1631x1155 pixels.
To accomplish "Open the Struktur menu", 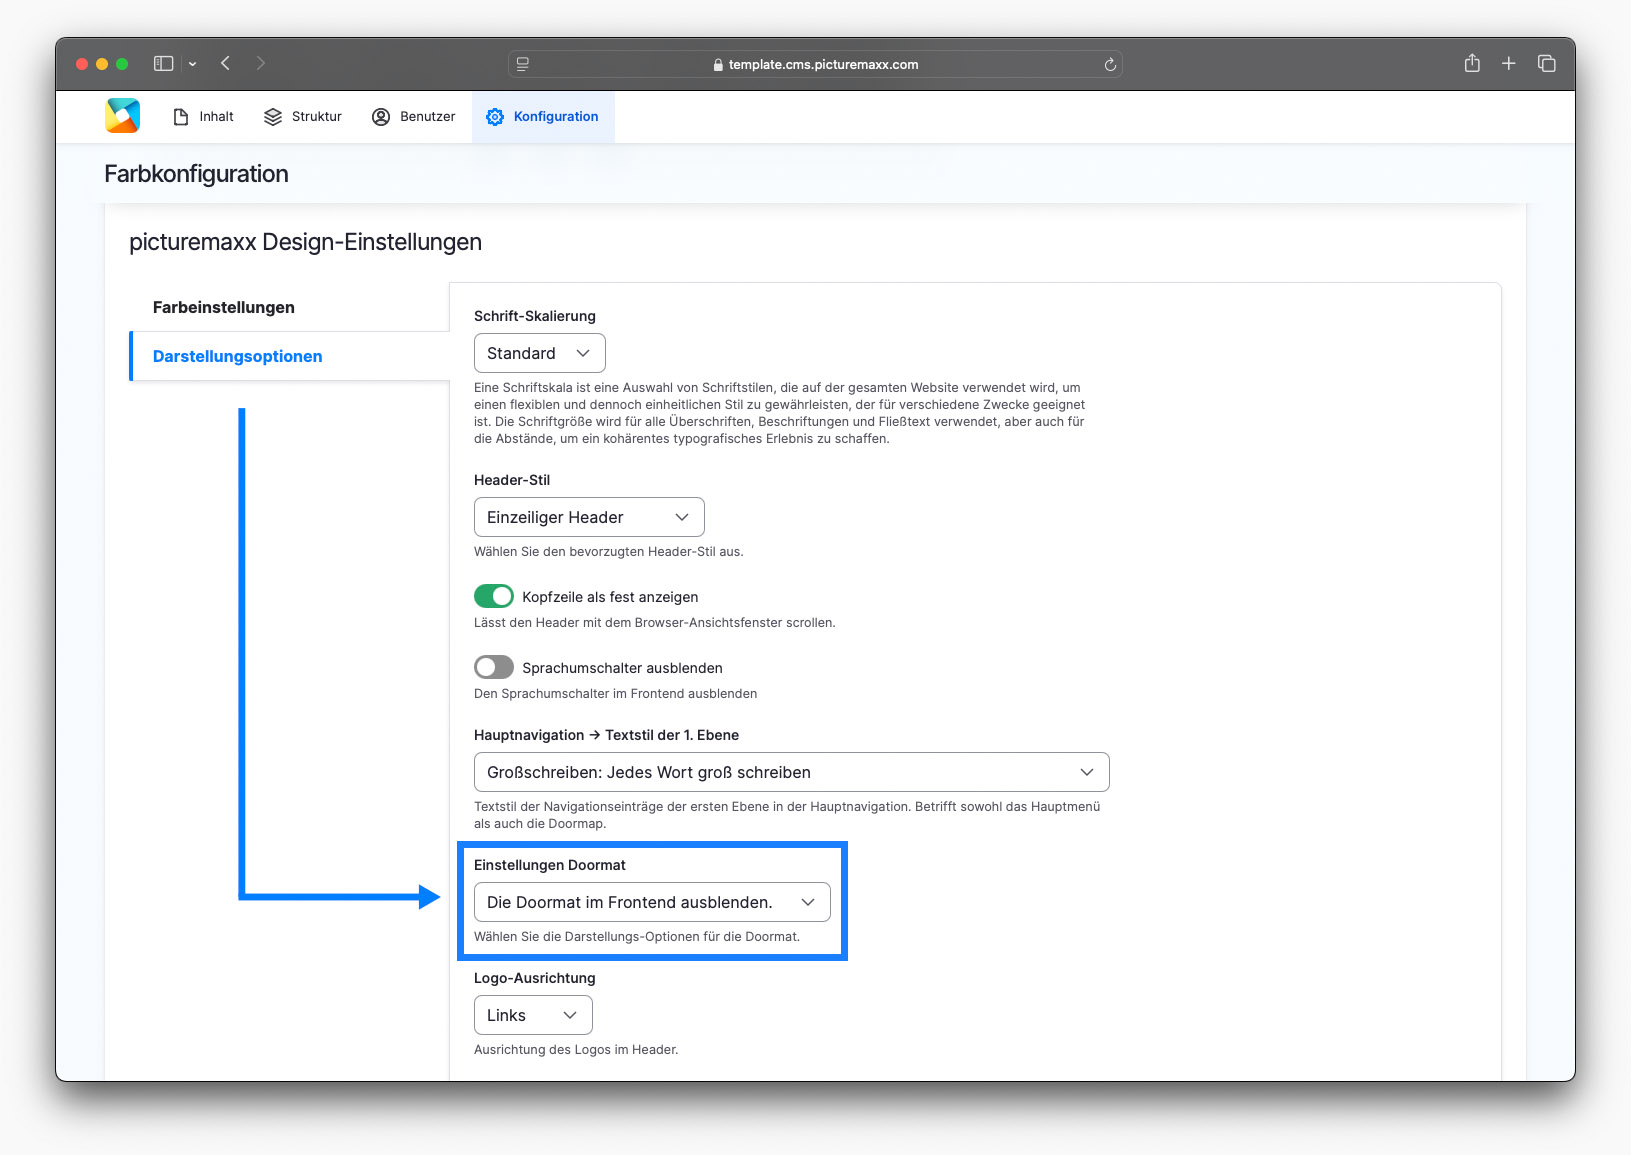I will [x=303, y=117].
